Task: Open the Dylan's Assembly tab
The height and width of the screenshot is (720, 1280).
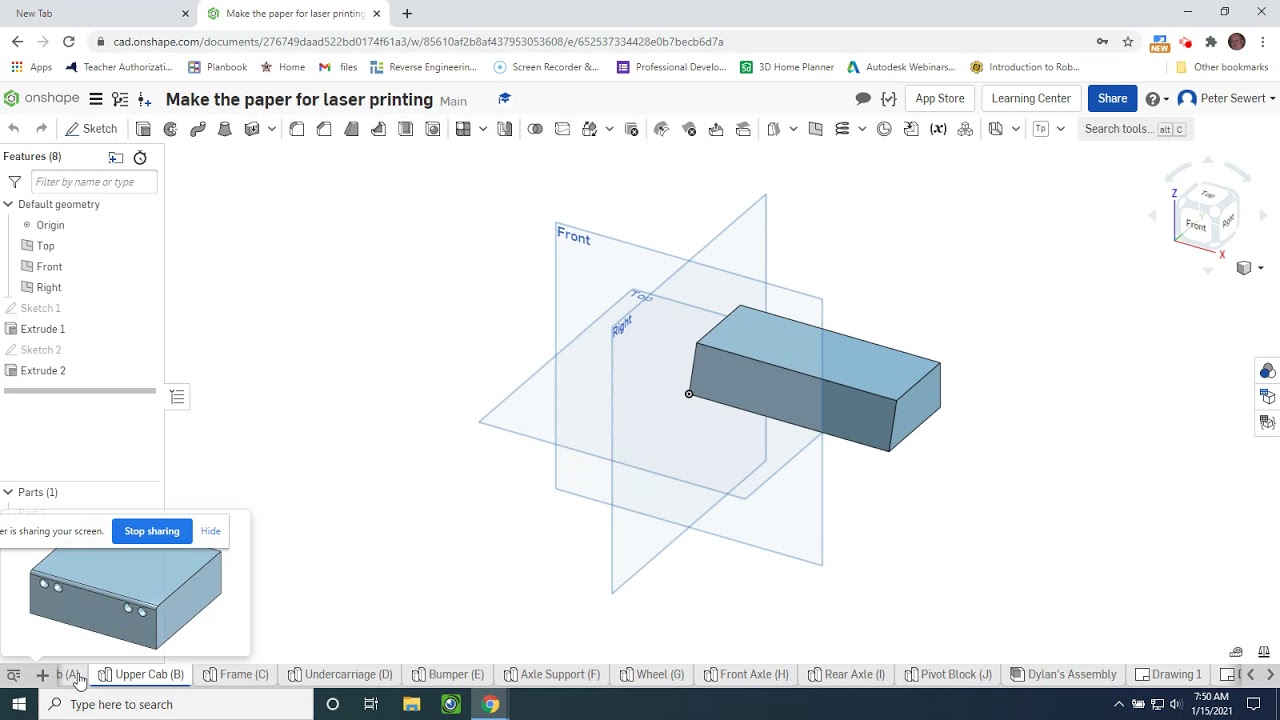Action: 1063,675
